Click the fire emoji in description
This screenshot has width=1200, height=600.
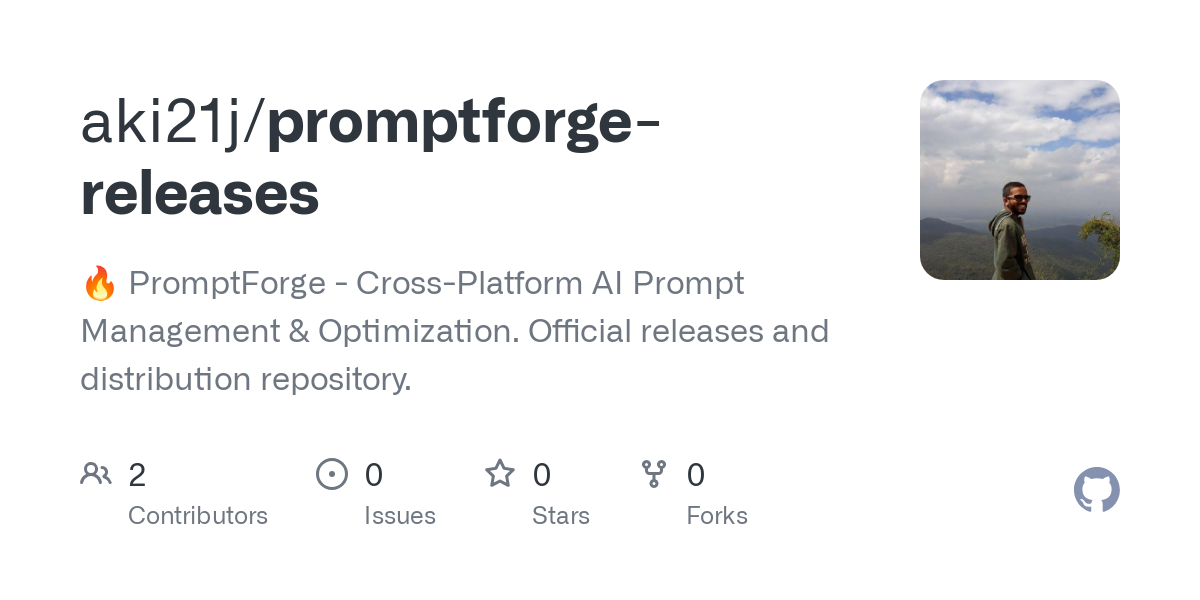(x=99, y=284)
